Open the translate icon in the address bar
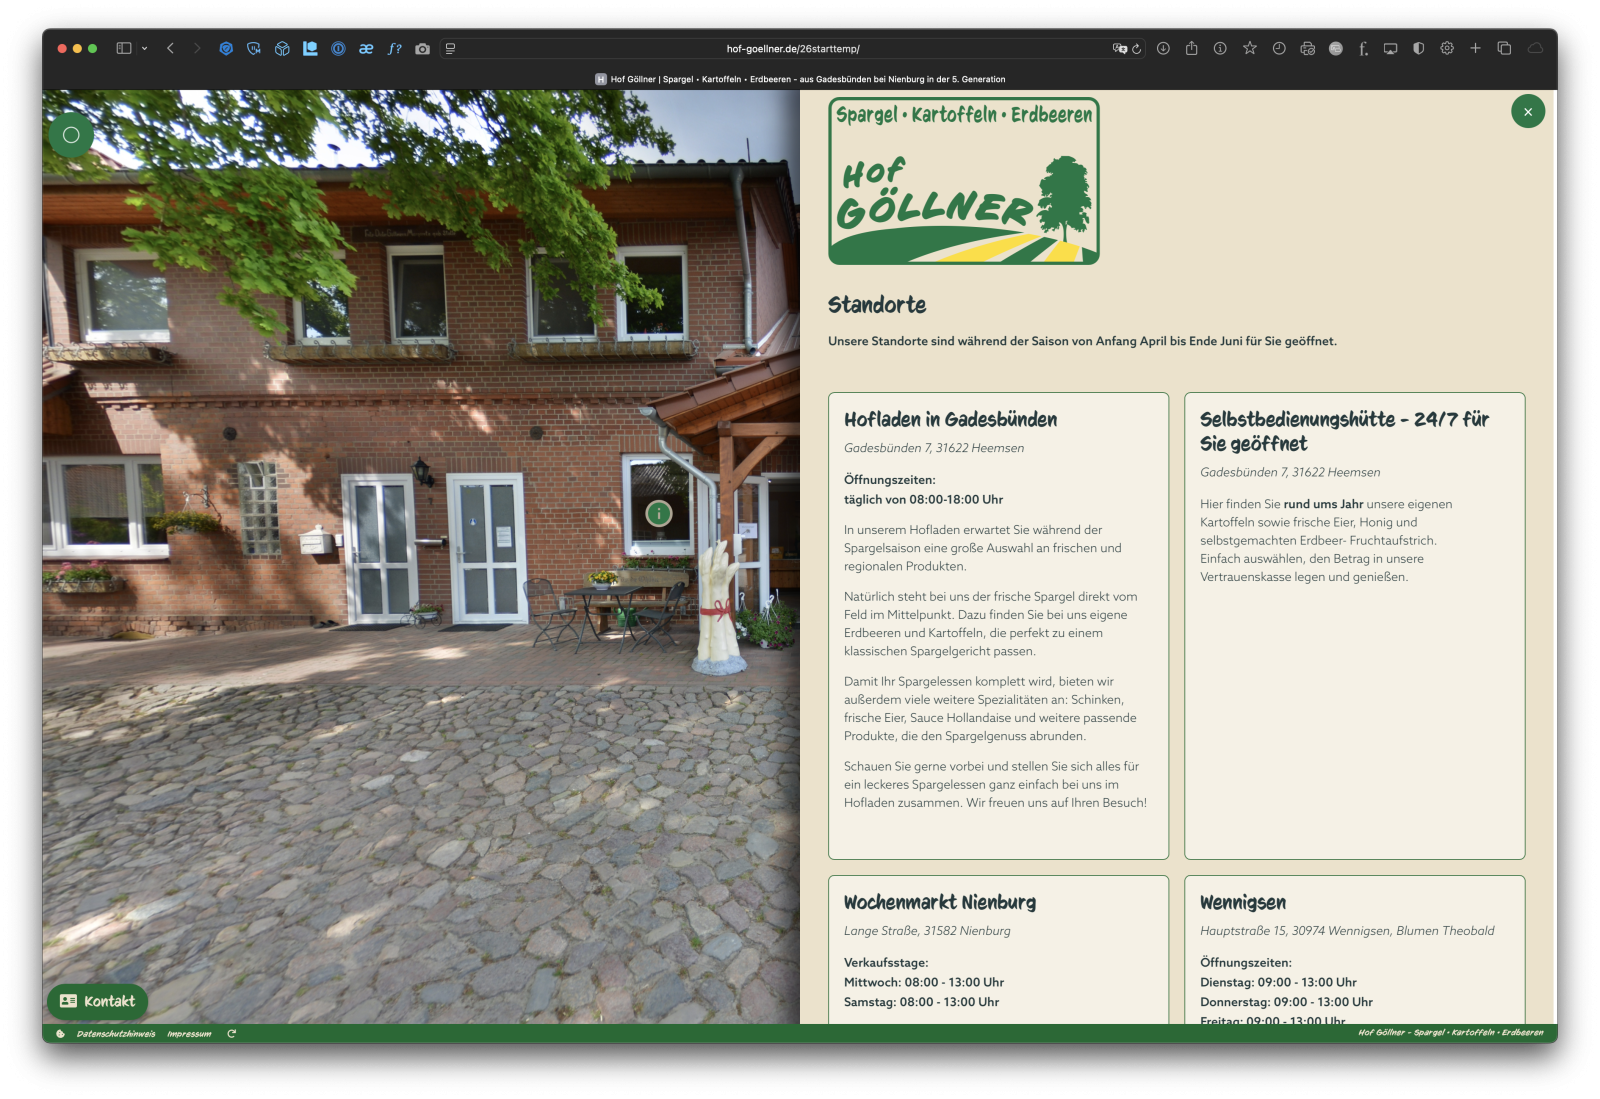Screen dimensions: 1600x1099 point(1119,49)
